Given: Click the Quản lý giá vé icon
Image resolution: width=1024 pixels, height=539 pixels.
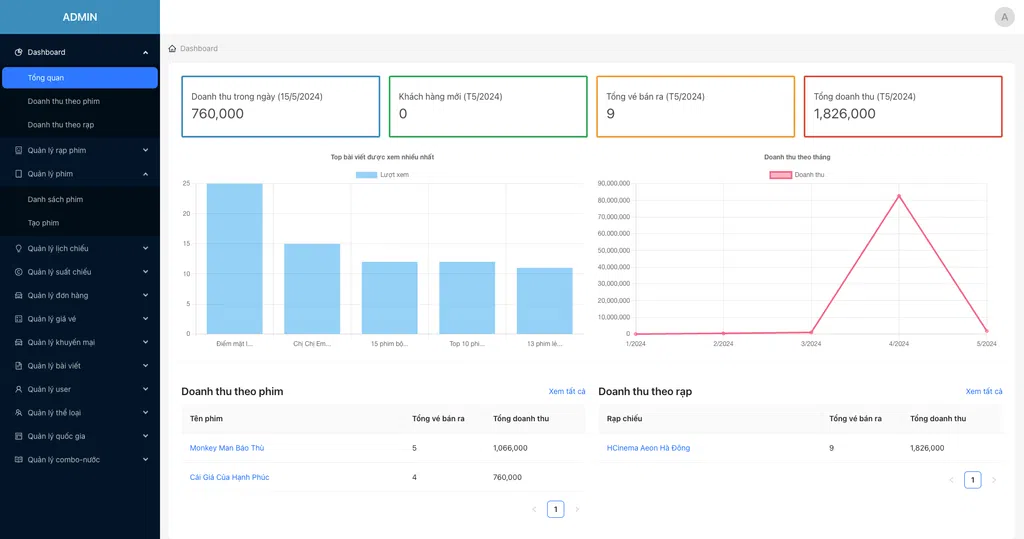Looking at the screenshot, I should click(x=18, y=319).
